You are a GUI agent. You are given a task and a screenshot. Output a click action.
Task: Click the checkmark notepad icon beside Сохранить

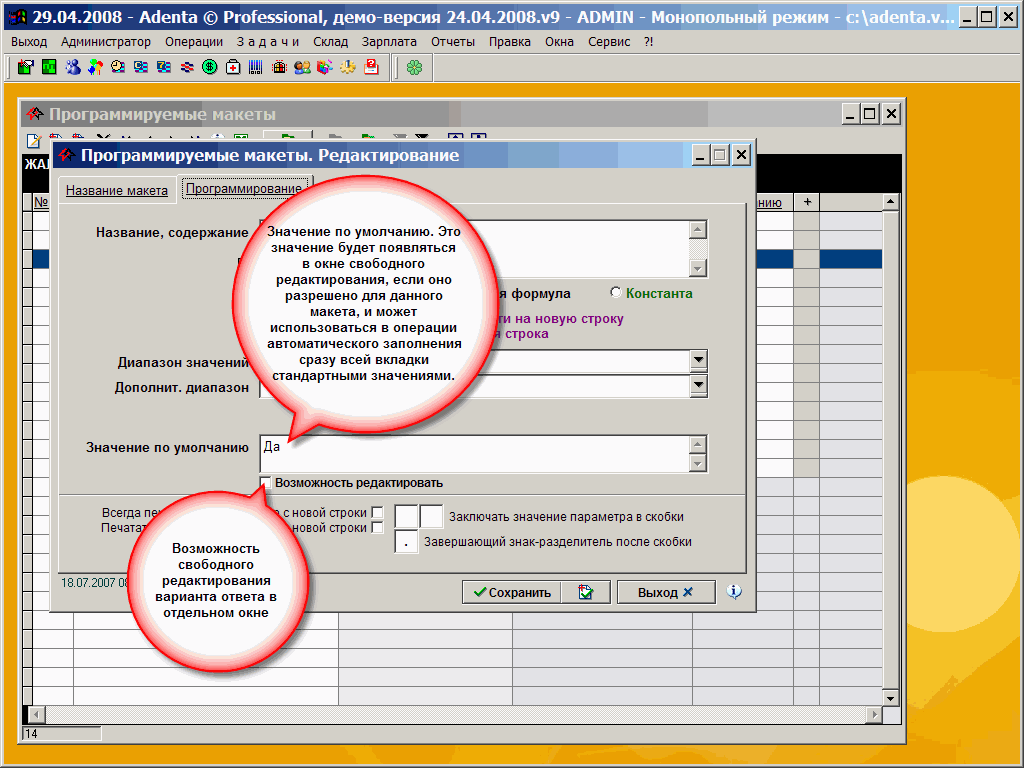tap(585, 592)
